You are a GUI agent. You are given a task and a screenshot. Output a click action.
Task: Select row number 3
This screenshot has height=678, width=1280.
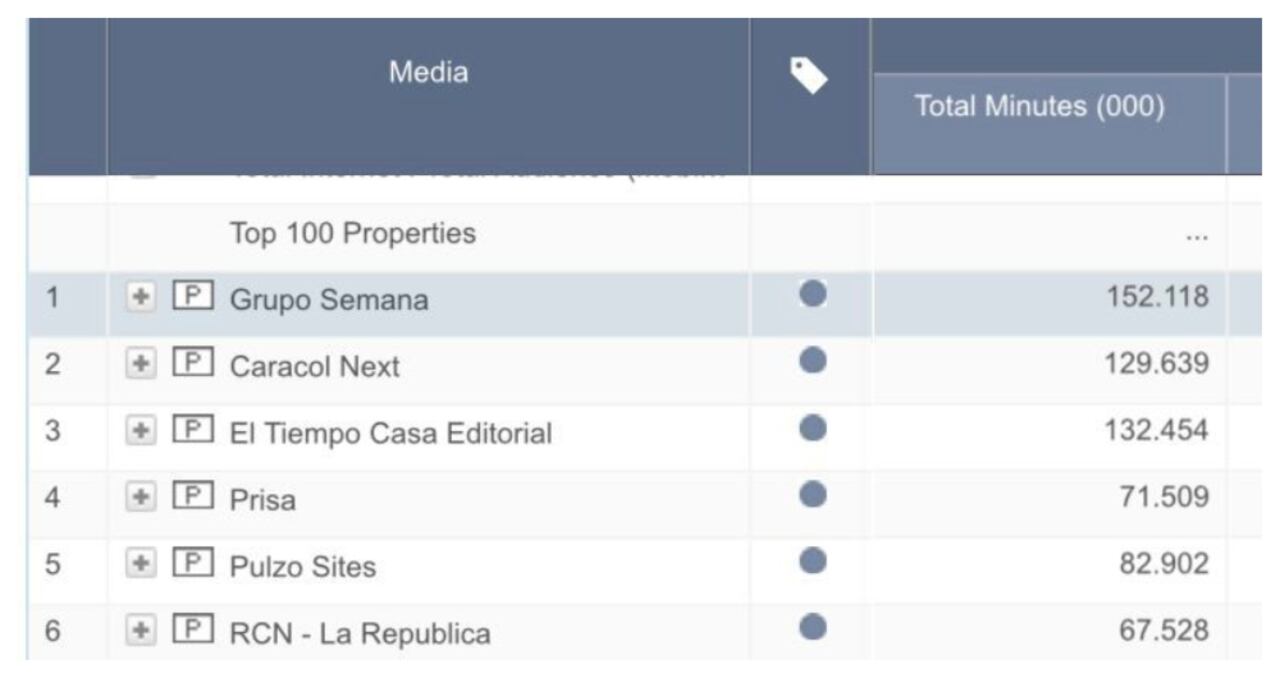point(53,432)
